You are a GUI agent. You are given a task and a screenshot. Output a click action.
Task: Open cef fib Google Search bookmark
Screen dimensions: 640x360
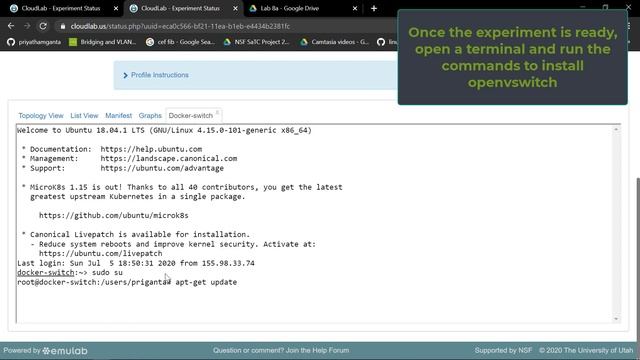(180, 42)
